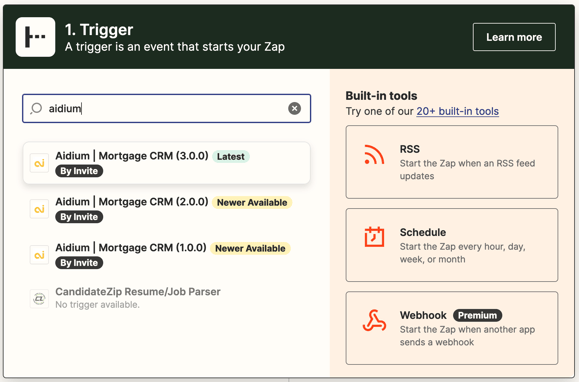Click the RSS feed icon
Image resolution: width=579 pixels, height=382 pixels.
coord(374,155)
